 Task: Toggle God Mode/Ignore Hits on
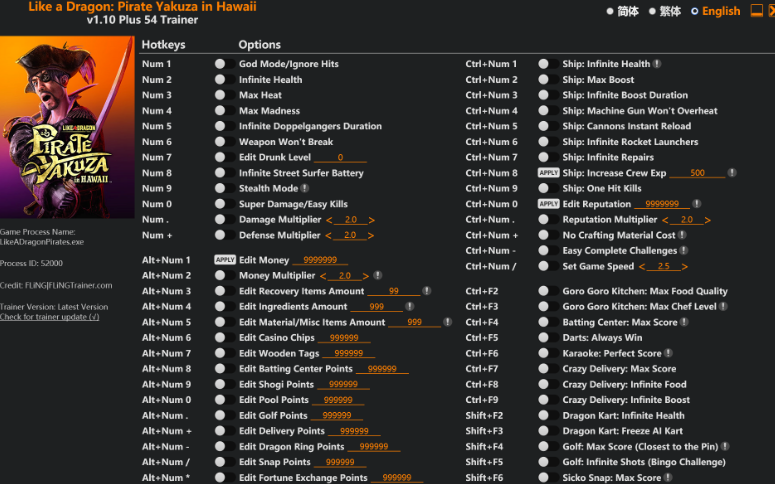[225, 64]
